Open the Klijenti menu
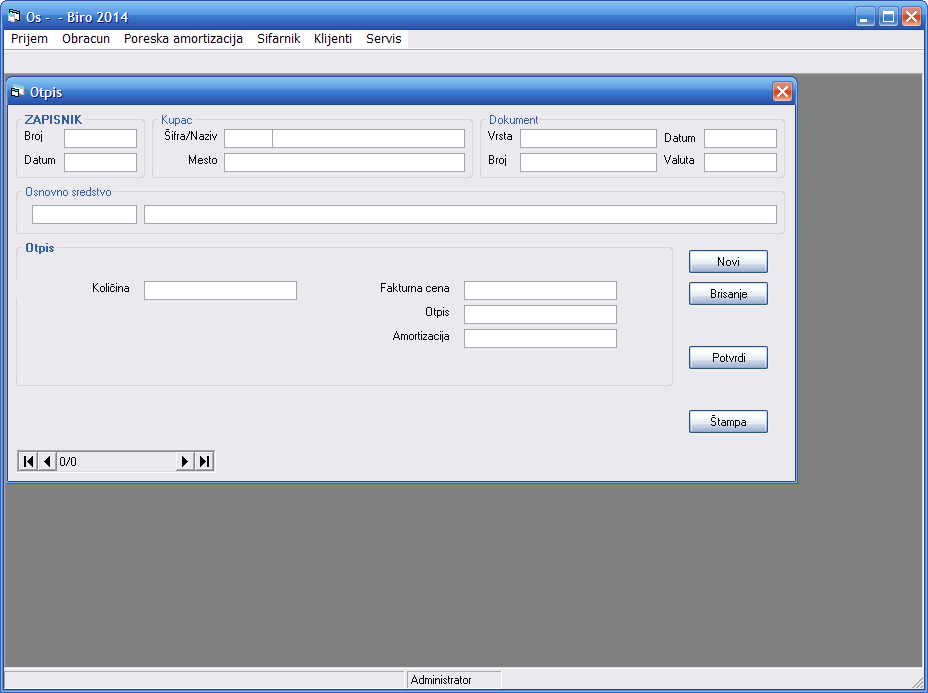The height and width of the screenshot is (693, 928). click(333, 39)
